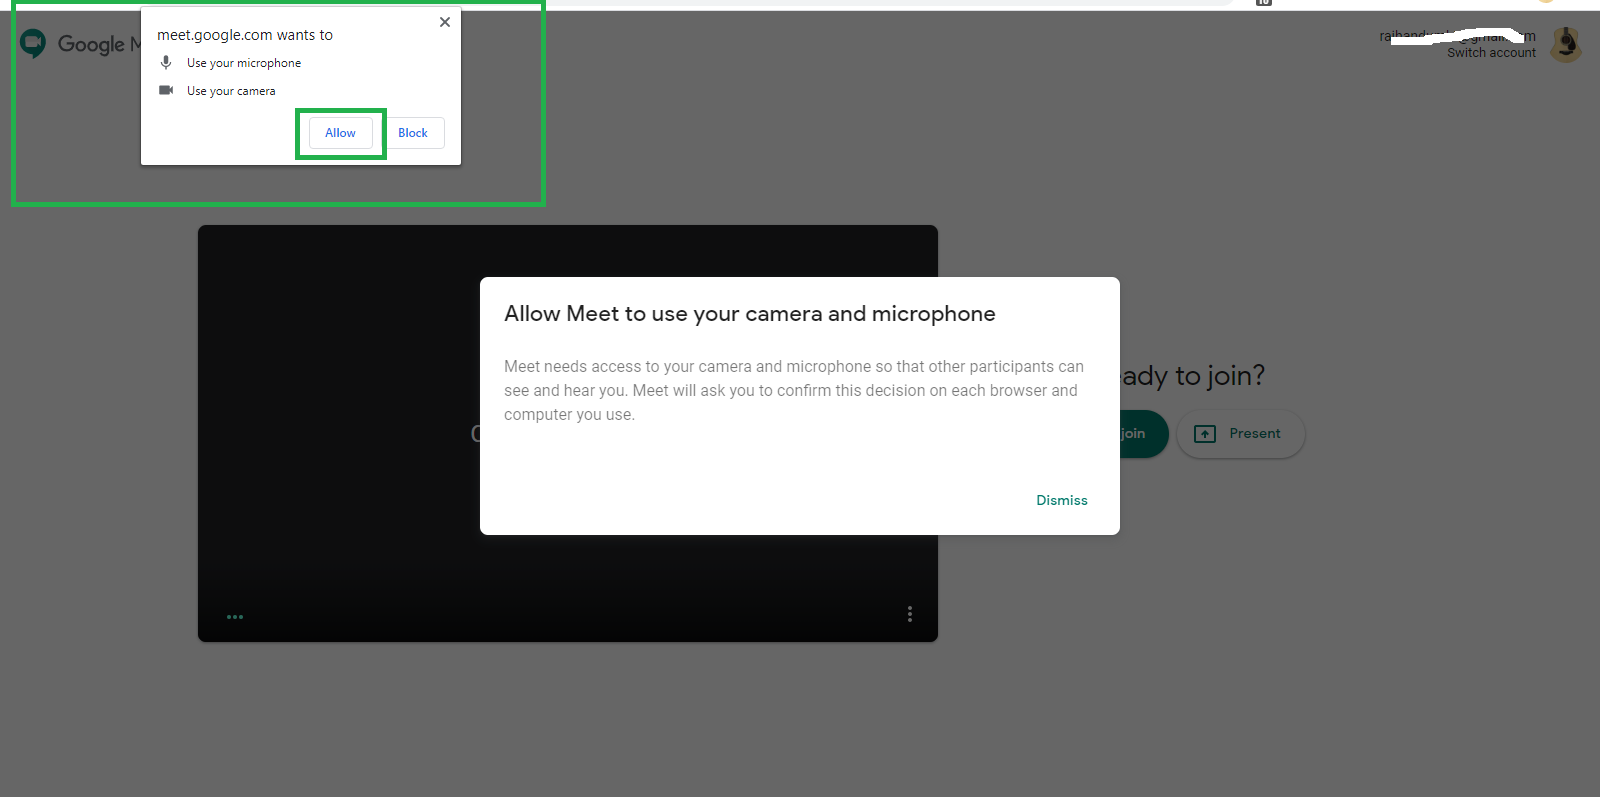Open the video preview more options menu
This screenshot has width=1600, height=797.
point(910,614)
